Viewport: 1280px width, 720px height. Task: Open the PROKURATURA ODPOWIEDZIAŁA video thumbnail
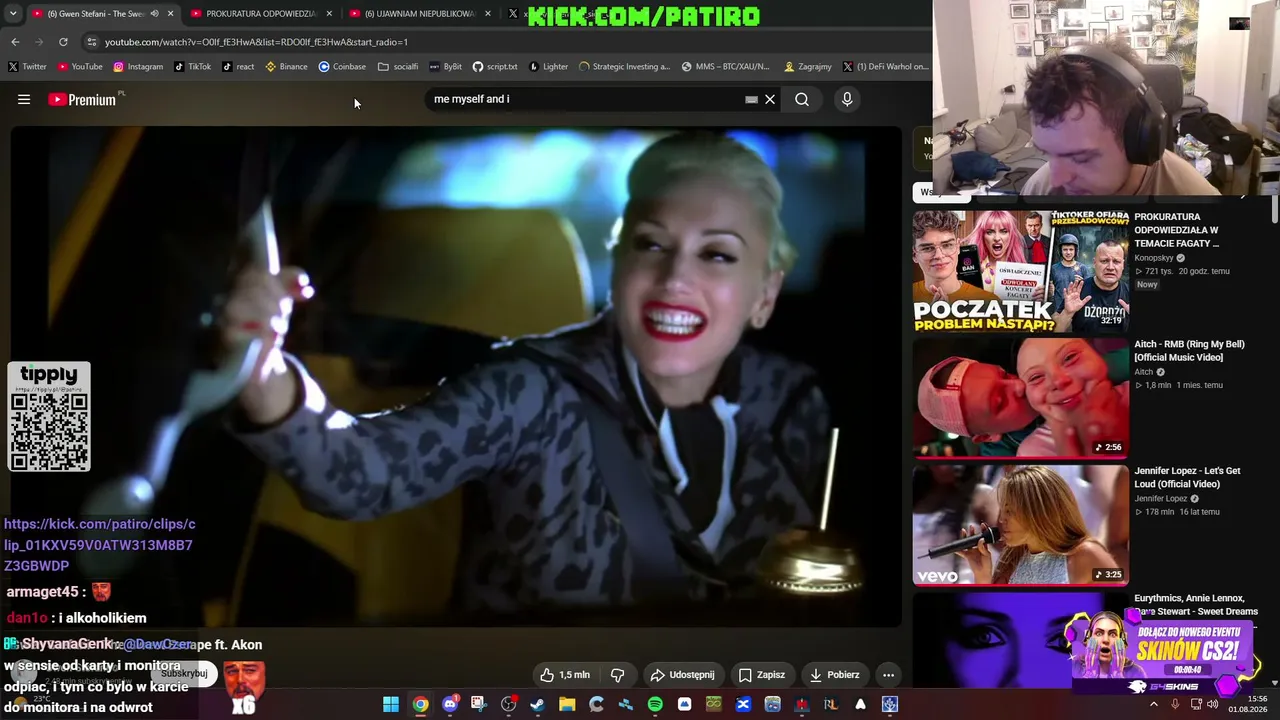coord(1020,271)
